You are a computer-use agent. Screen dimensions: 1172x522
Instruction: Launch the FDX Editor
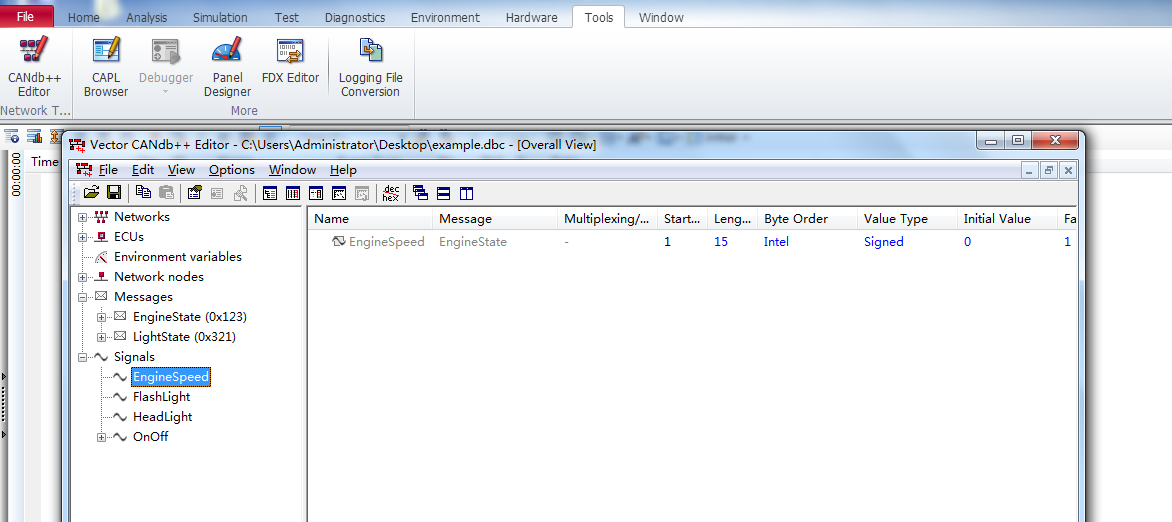290,61
